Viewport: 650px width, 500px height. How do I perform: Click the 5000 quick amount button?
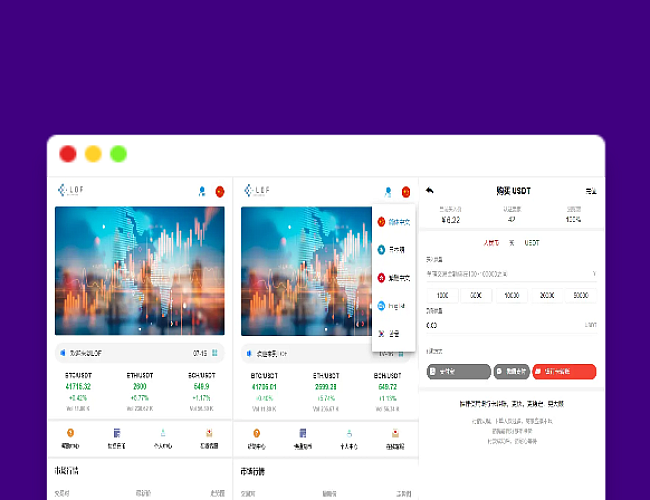coord(580,295)
